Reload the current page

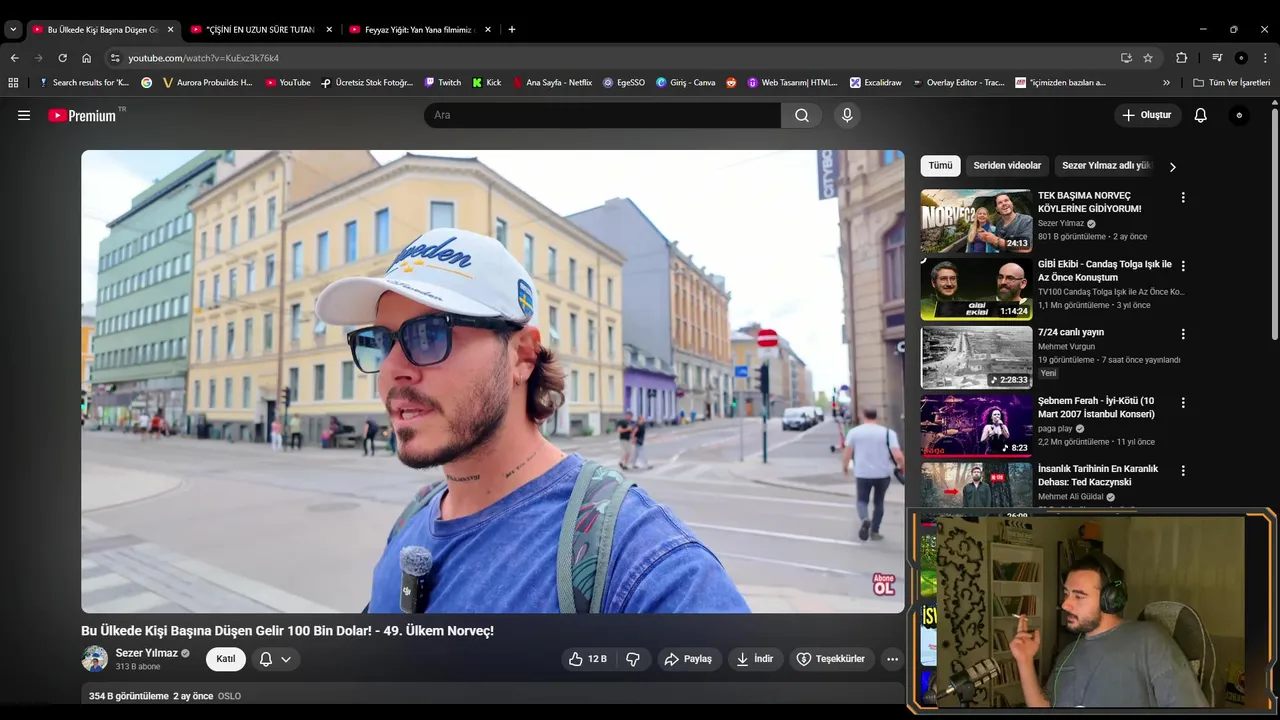tap(62, 58)
